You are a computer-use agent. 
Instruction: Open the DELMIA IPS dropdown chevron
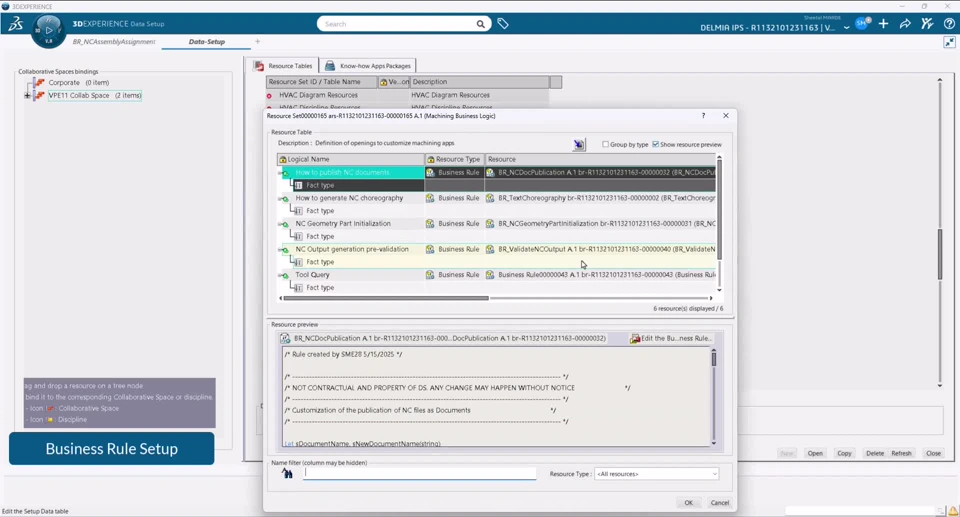tap(846, 28)
